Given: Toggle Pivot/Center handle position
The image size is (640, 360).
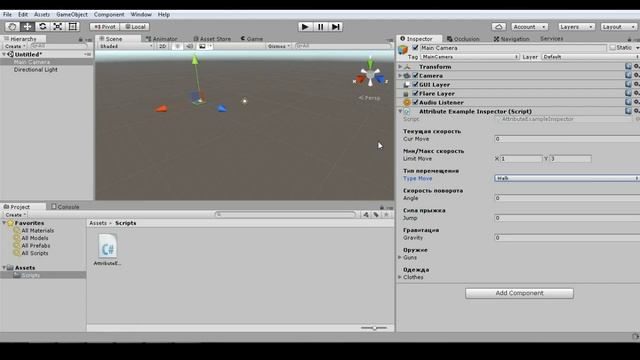Looking at the screenshot, I should tap(104, 27).
